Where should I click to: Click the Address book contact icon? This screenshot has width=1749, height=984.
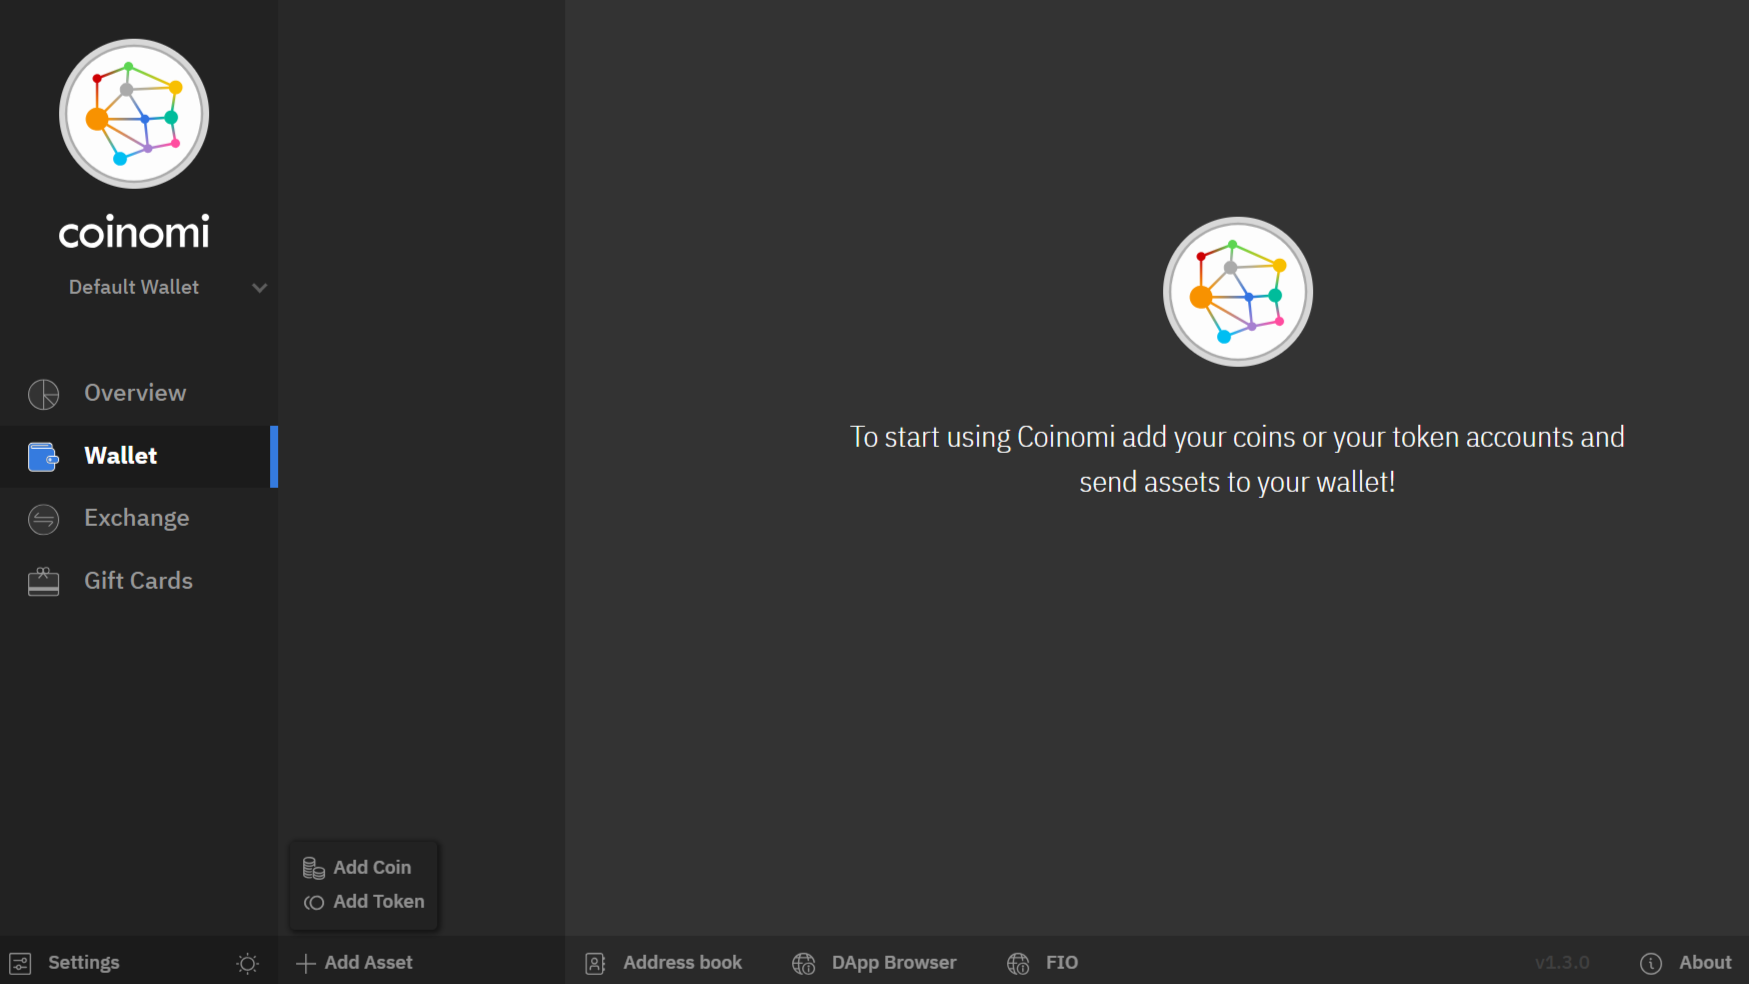(x=595, y=963)
